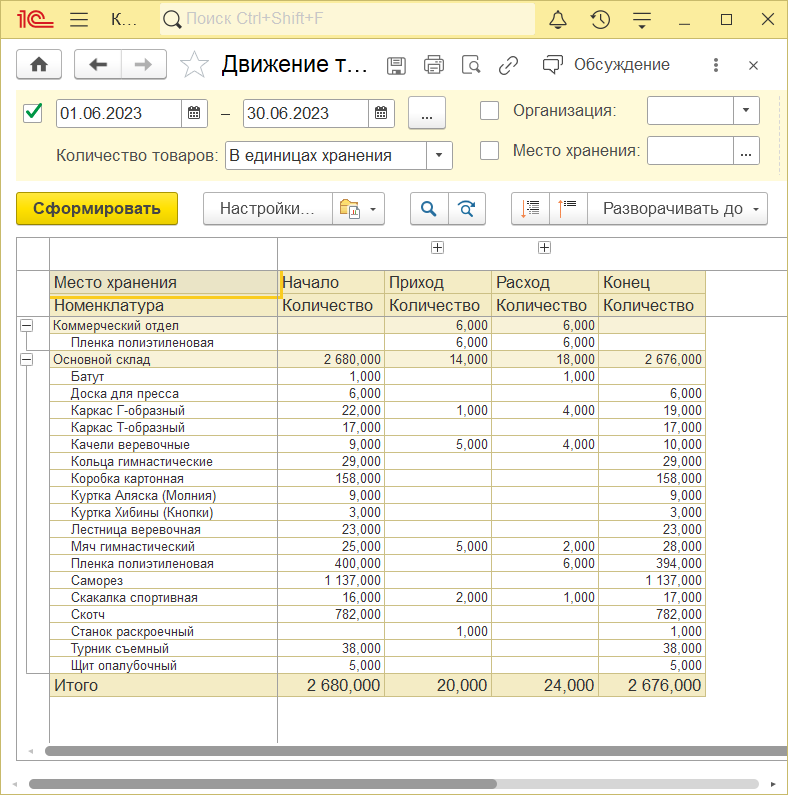788x795 pixels.
Task: Open the Обсуждение discussion
Action: (606, 65)
